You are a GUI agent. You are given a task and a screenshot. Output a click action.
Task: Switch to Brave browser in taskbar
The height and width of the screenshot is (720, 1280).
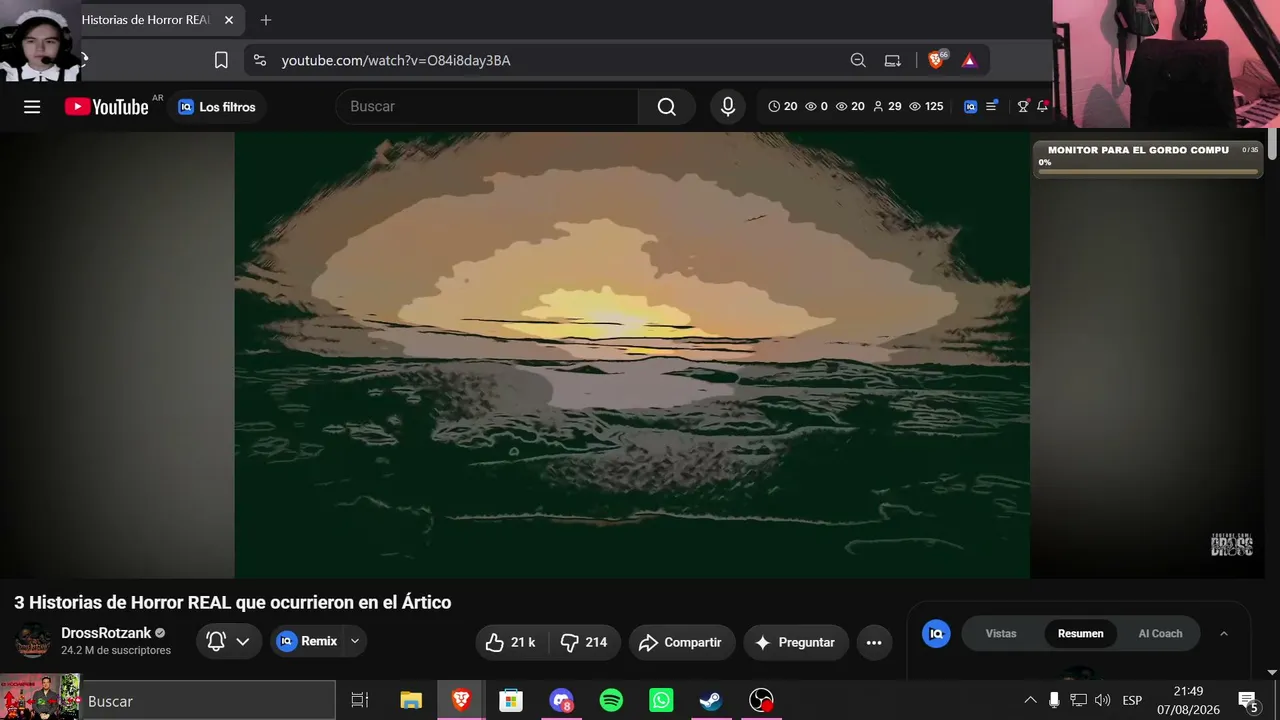(461, 701)
